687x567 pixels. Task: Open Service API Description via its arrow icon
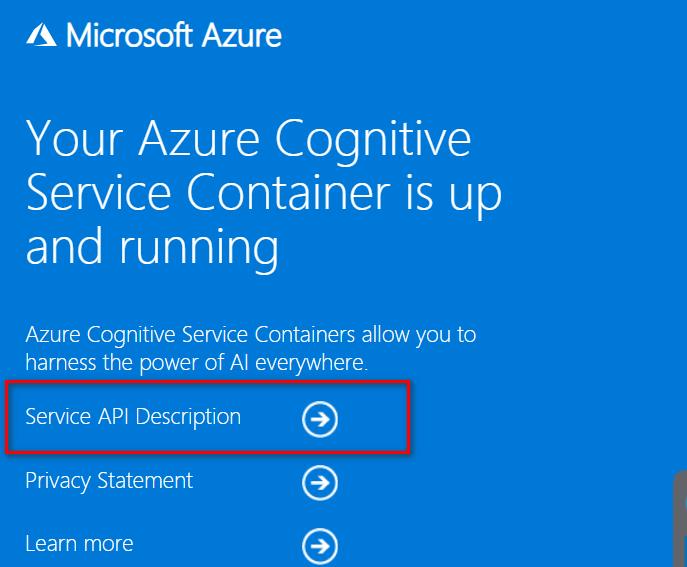pyautogui.click(x=320, y=419)
